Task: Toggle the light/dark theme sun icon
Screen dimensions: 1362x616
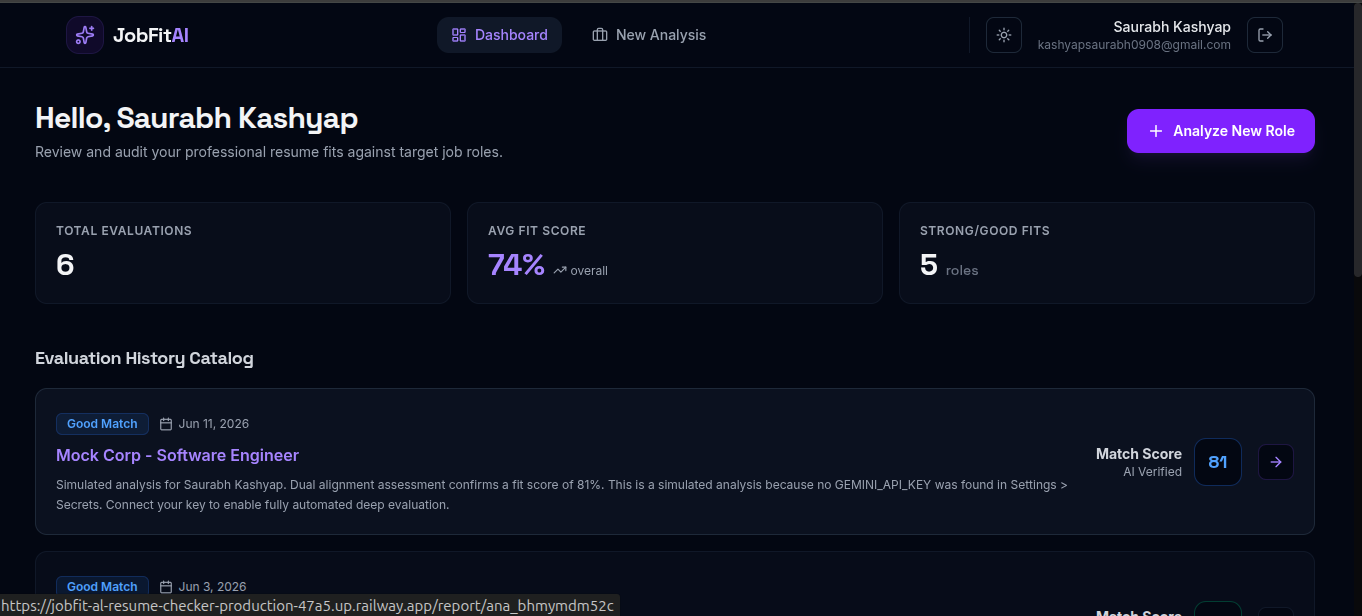Action: click(1004, 35)
